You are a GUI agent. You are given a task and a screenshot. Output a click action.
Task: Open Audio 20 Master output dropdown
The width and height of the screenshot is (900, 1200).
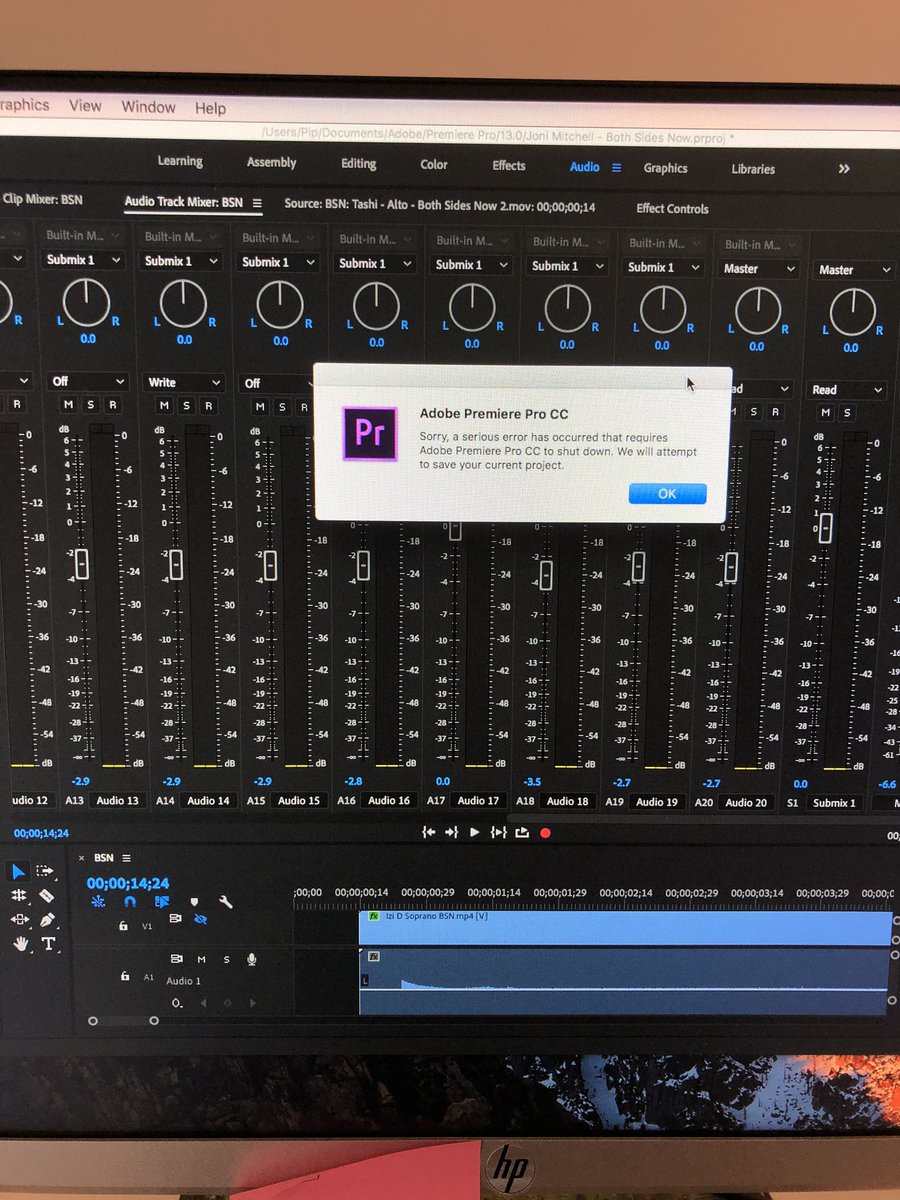[759, 269]
